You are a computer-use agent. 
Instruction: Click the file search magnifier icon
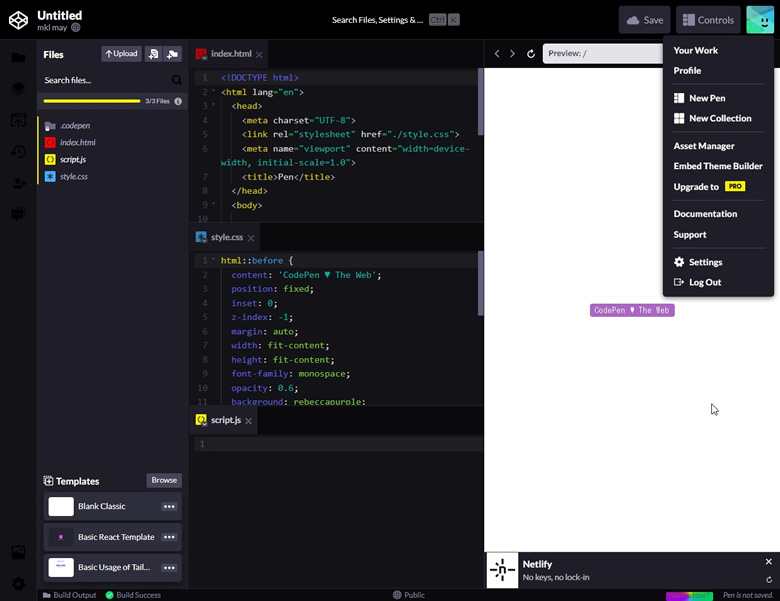177,80
